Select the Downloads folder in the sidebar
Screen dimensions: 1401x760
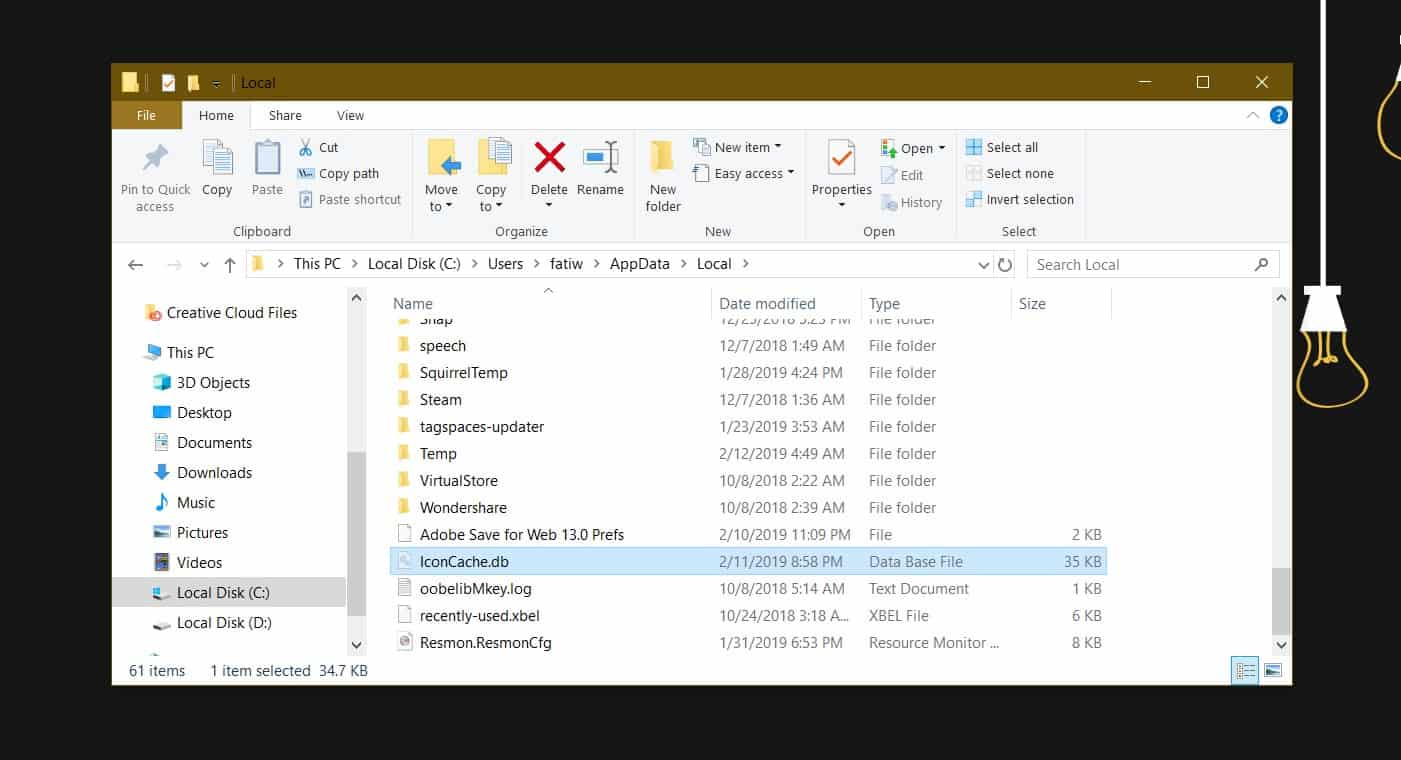(x=216, y=472)
